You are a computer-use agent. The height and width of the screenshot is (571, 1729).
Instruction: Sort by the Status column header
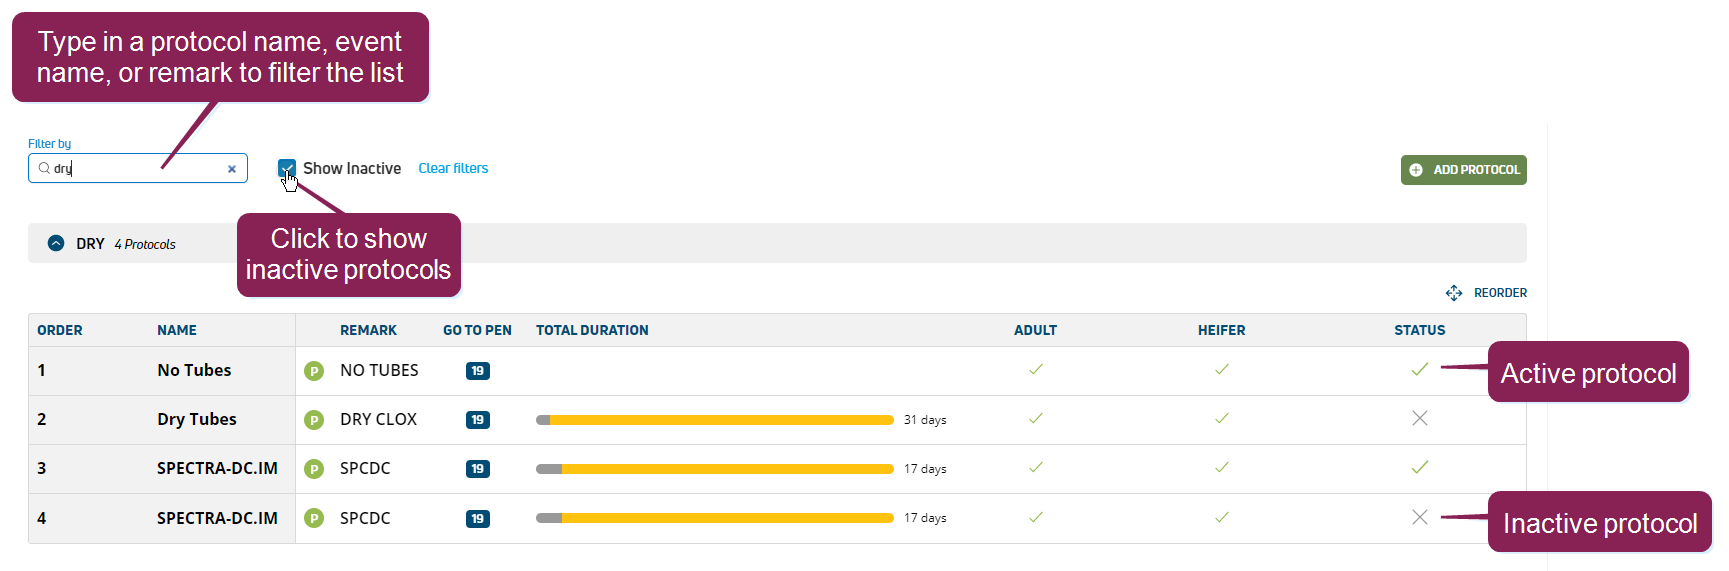click(1420, 330)
